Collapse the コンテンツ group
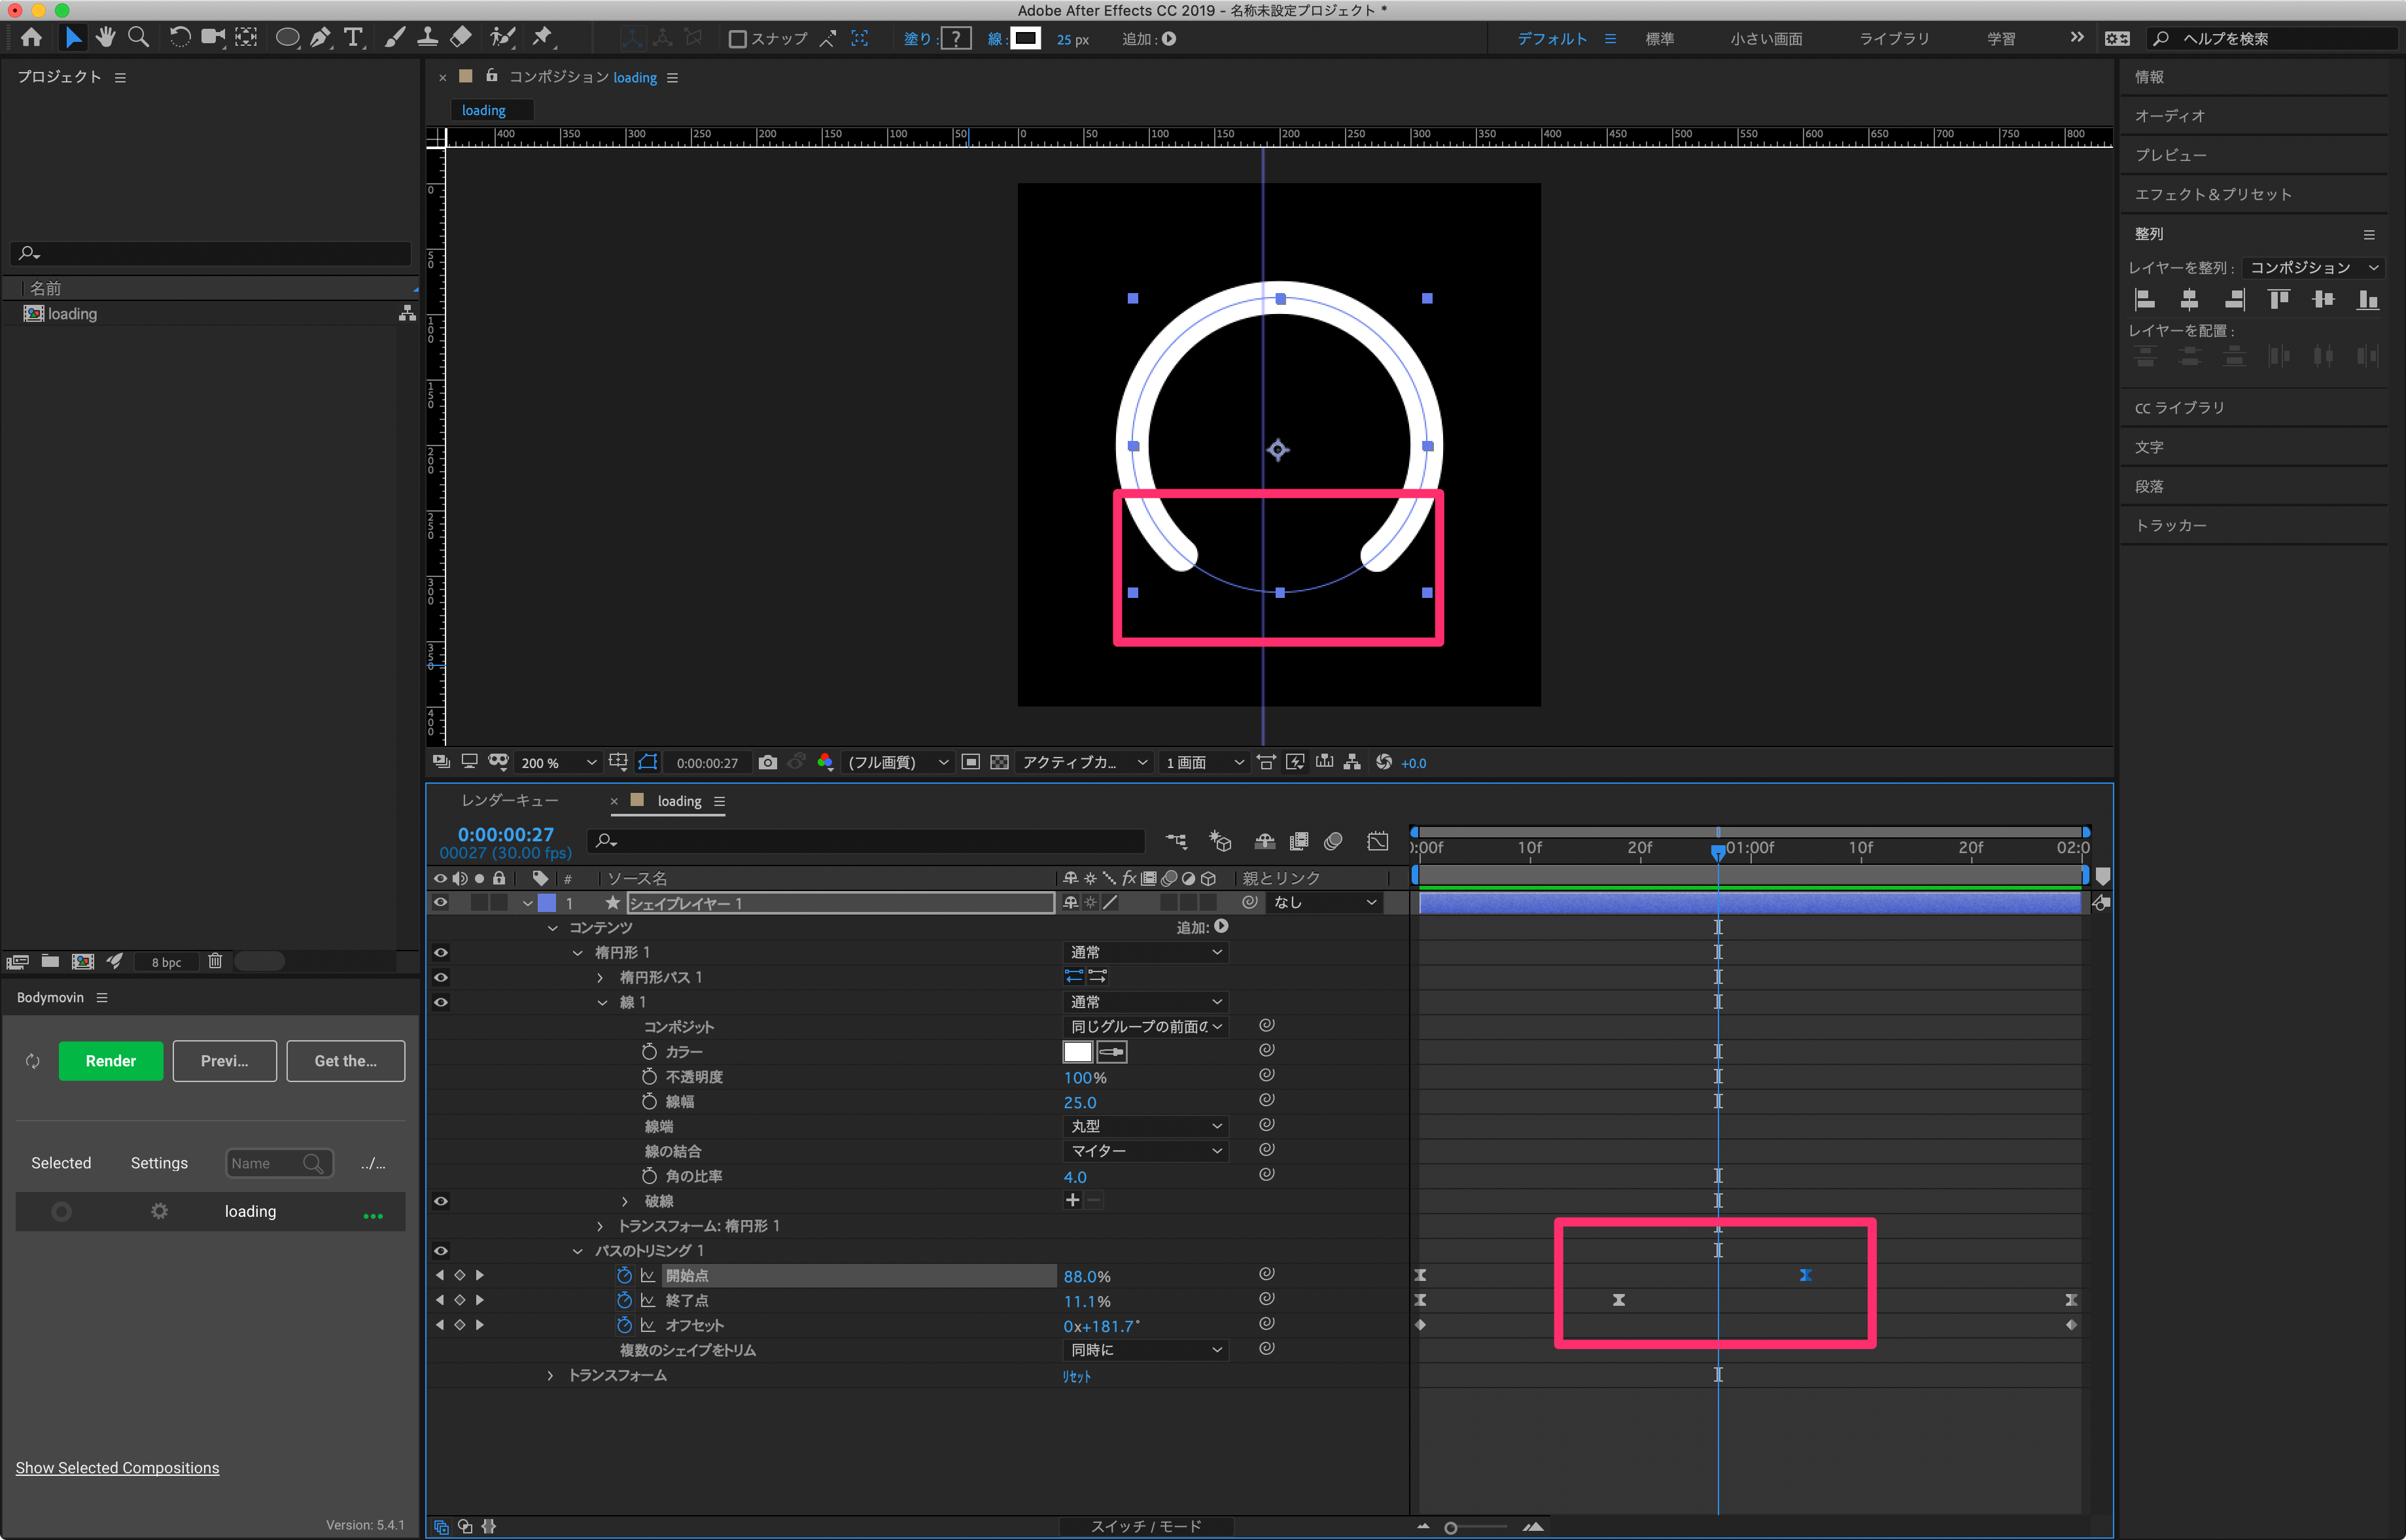This screenshot has width=2406, height=1540. point(553,929)
